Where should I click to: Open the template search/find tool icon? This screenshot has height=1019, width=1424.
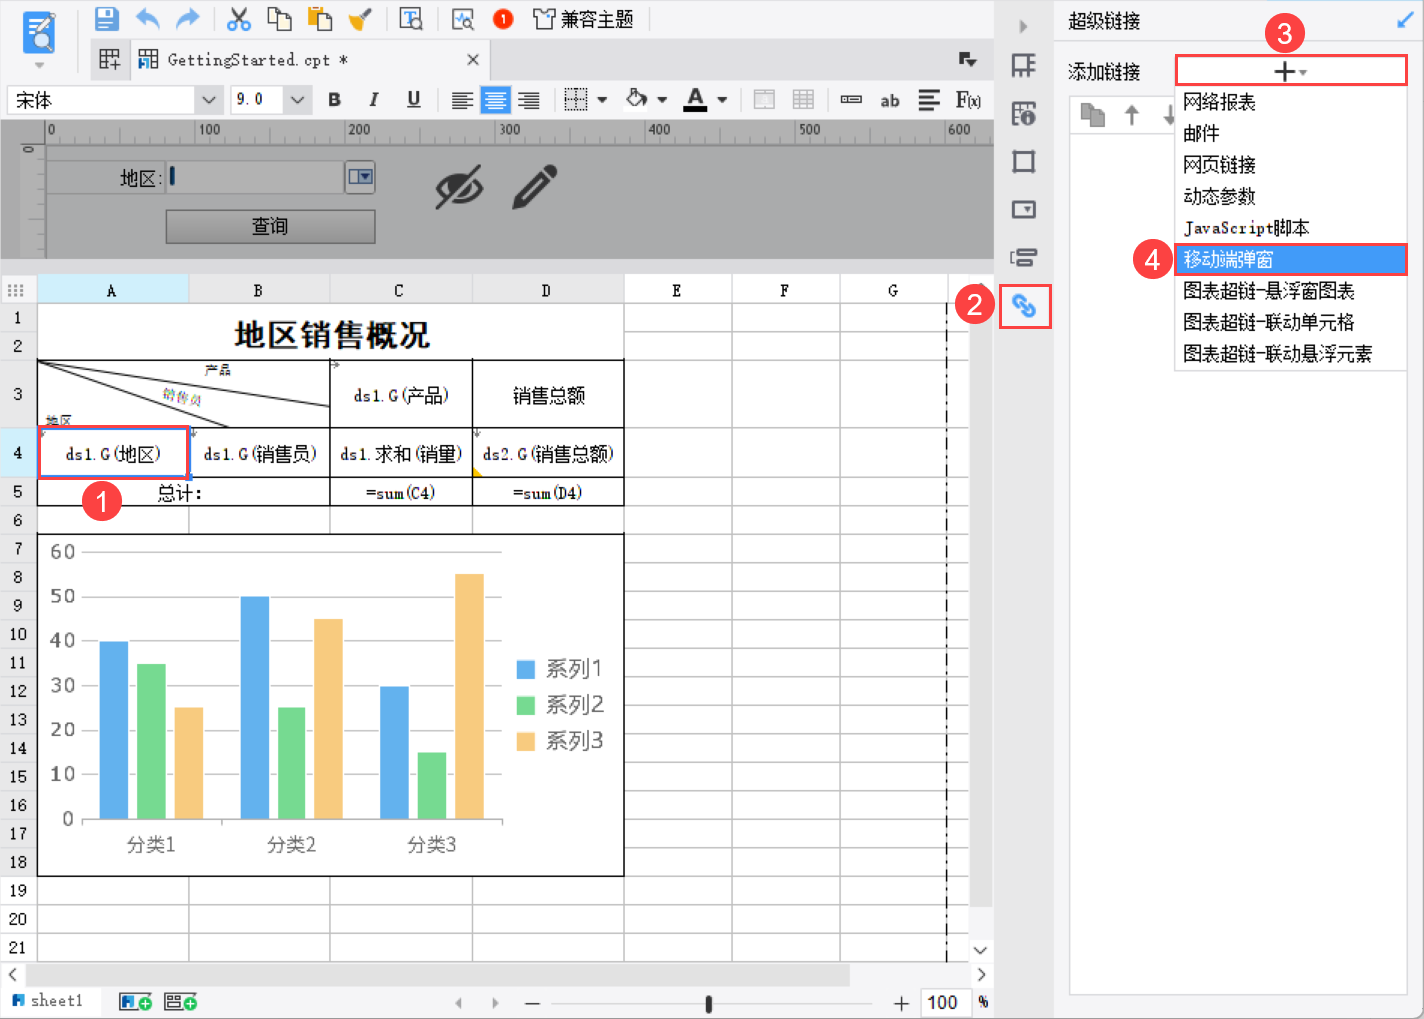click(x=411, y=18)
